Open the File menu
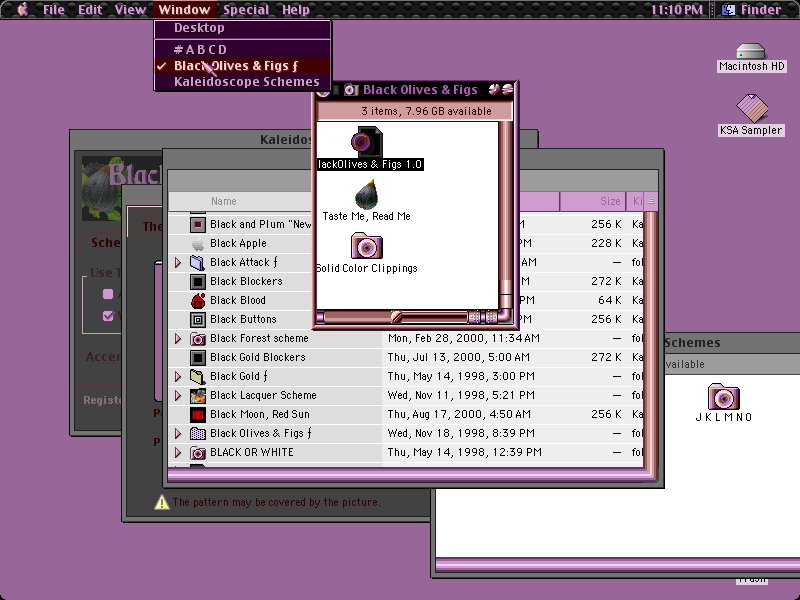The image size is (800, 600). (54, 9)
